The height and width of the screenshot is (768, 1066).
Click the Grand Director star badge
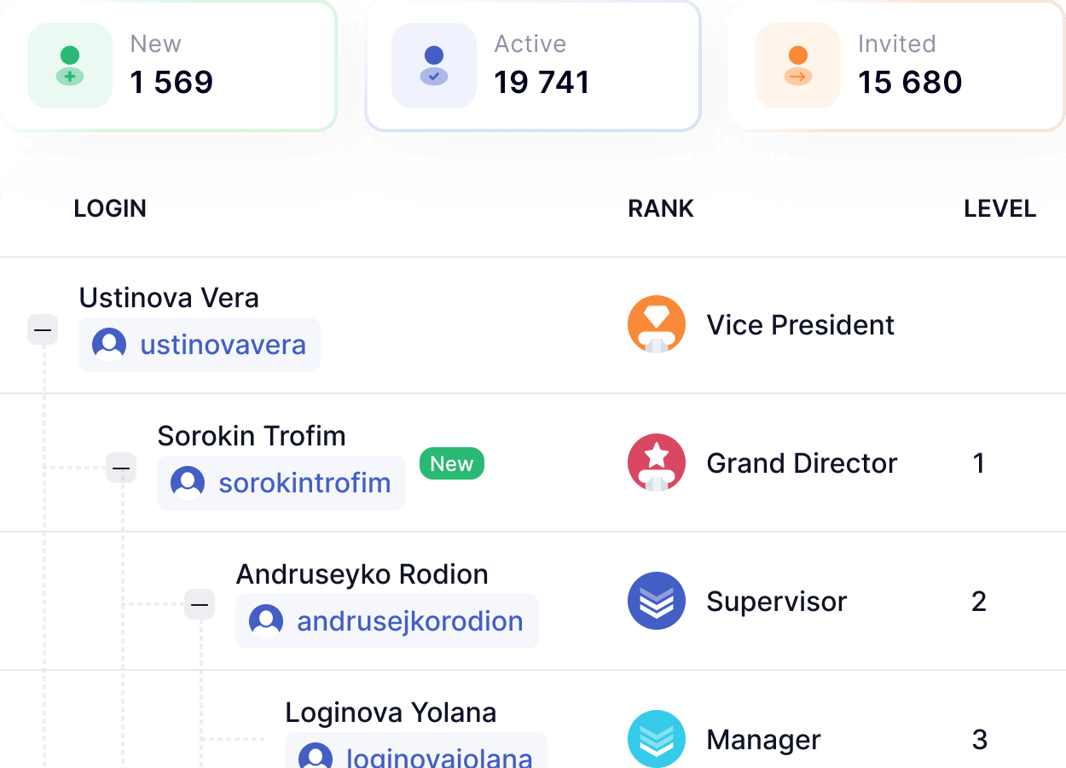click(657, 463)
